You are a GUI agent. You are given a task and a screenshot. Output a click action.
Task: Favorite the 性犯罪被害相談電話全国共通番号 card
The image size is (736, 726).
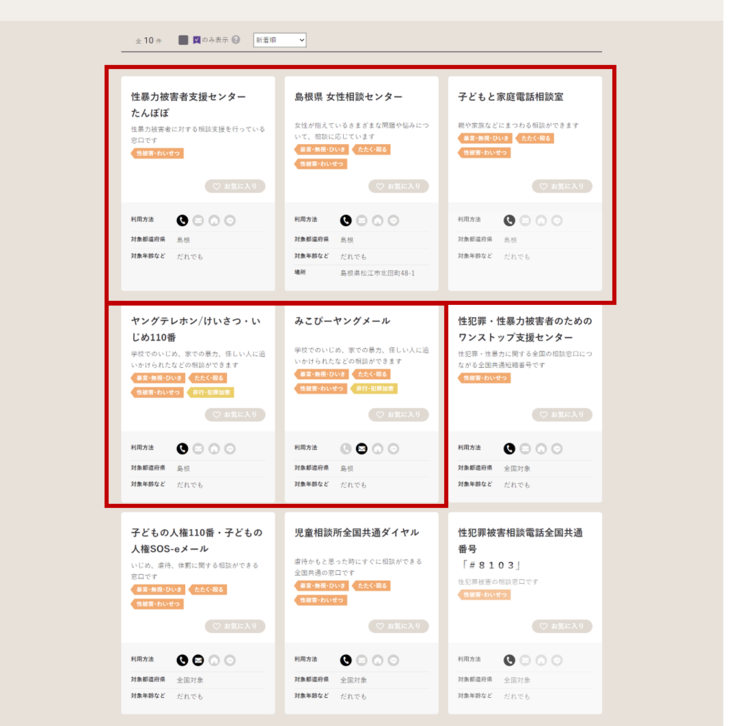click(x=561, y=626)
